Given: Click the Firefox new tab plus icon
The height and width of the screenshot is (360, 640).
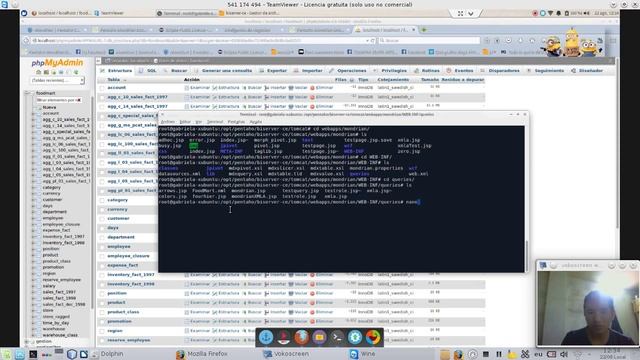Looking at the screenshot, I should 424,30.
